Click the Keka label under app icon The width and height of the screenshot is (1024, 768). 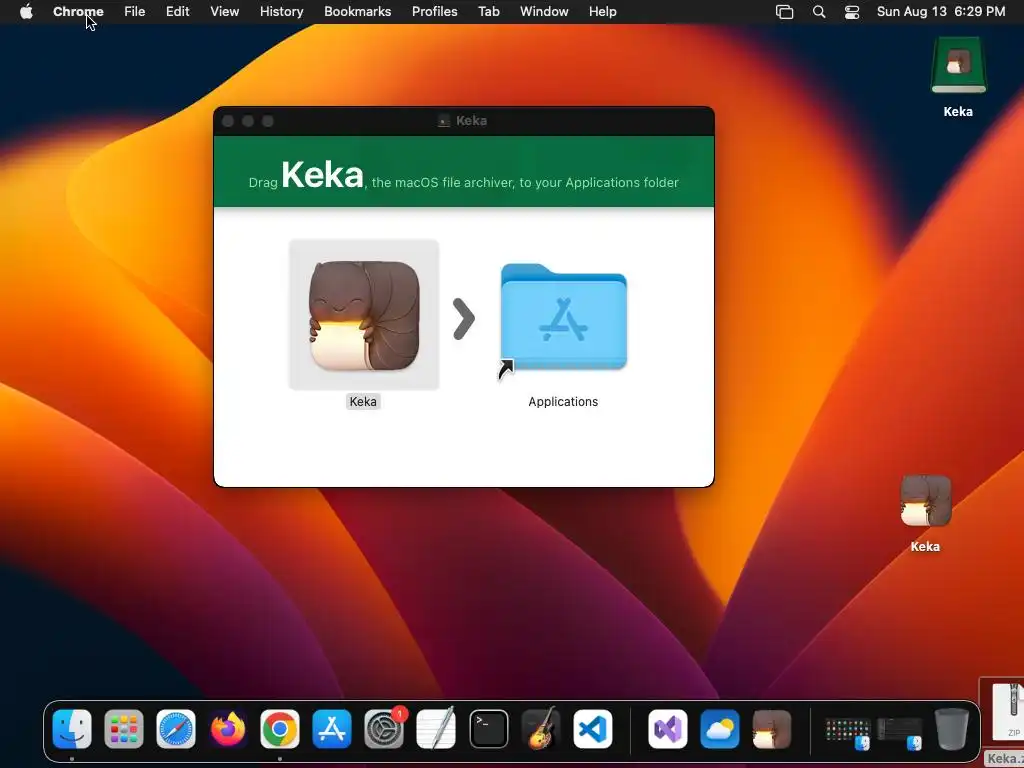(363, 402)
